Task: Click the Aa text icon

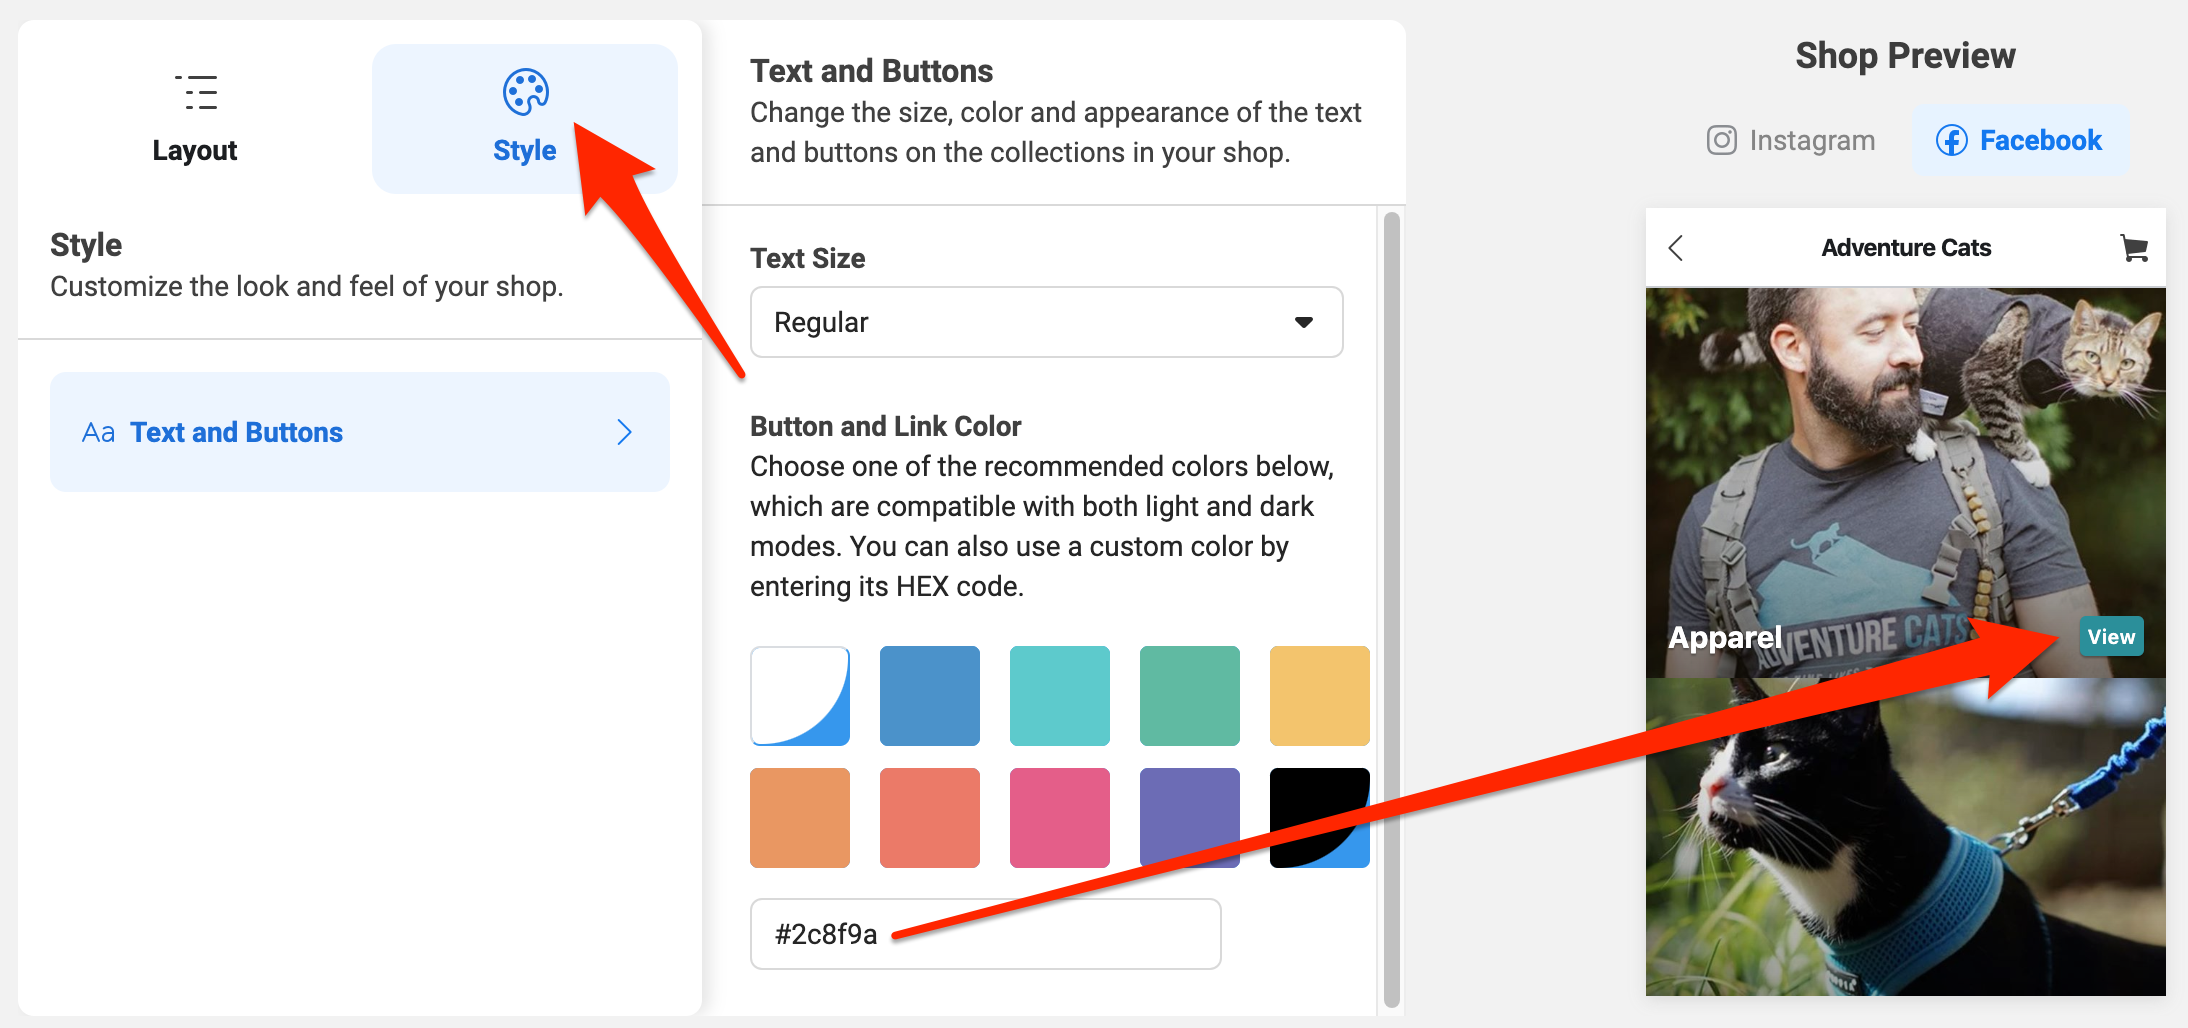Action: tap(98, 432)
